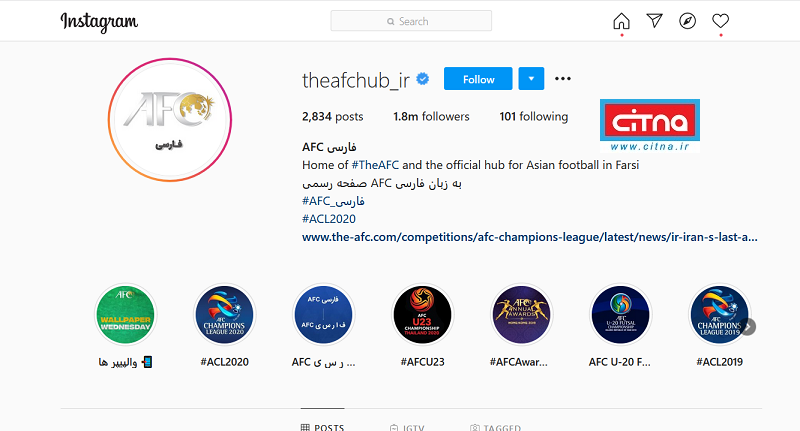Viewport: 800px width, 431px height.
Task: Click the blue verified badge
Action: point(423,79)
